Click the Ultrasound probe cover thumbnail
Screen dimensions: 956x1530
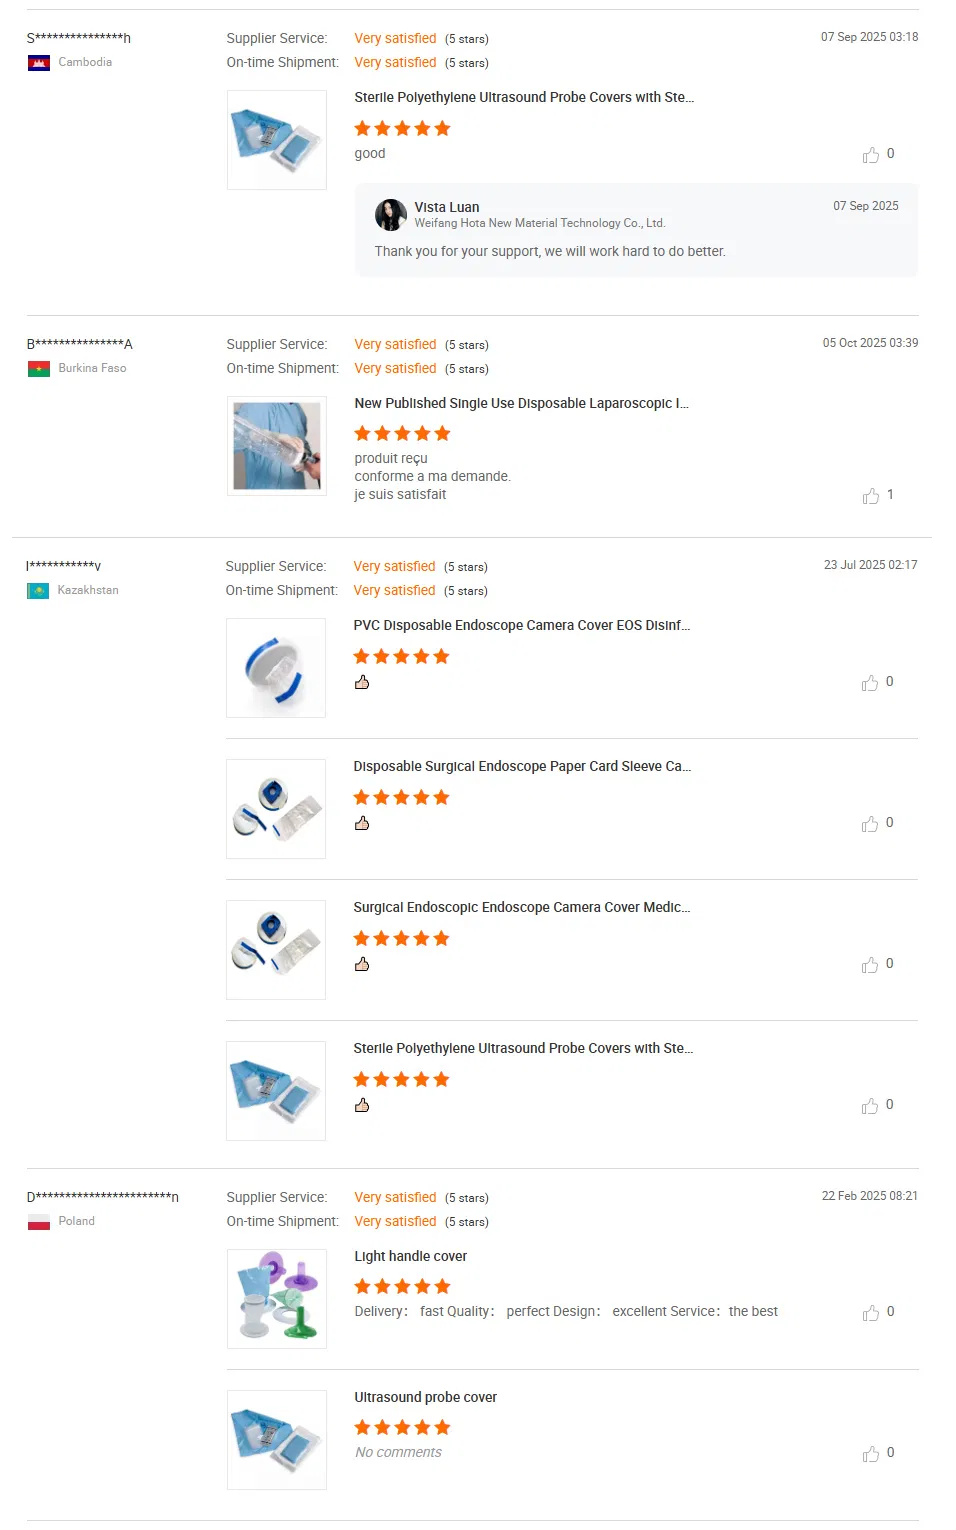coord(277,1440)
